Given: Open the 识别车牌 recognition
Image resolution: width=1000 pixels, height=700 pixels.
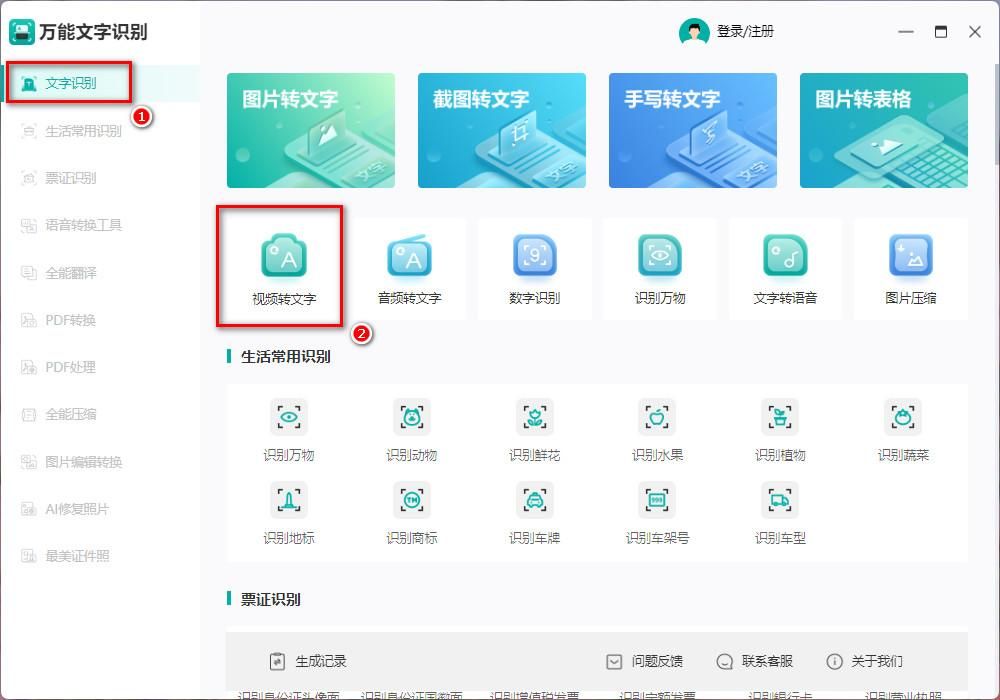Looking at the screenshot, I should click(534, 513).
